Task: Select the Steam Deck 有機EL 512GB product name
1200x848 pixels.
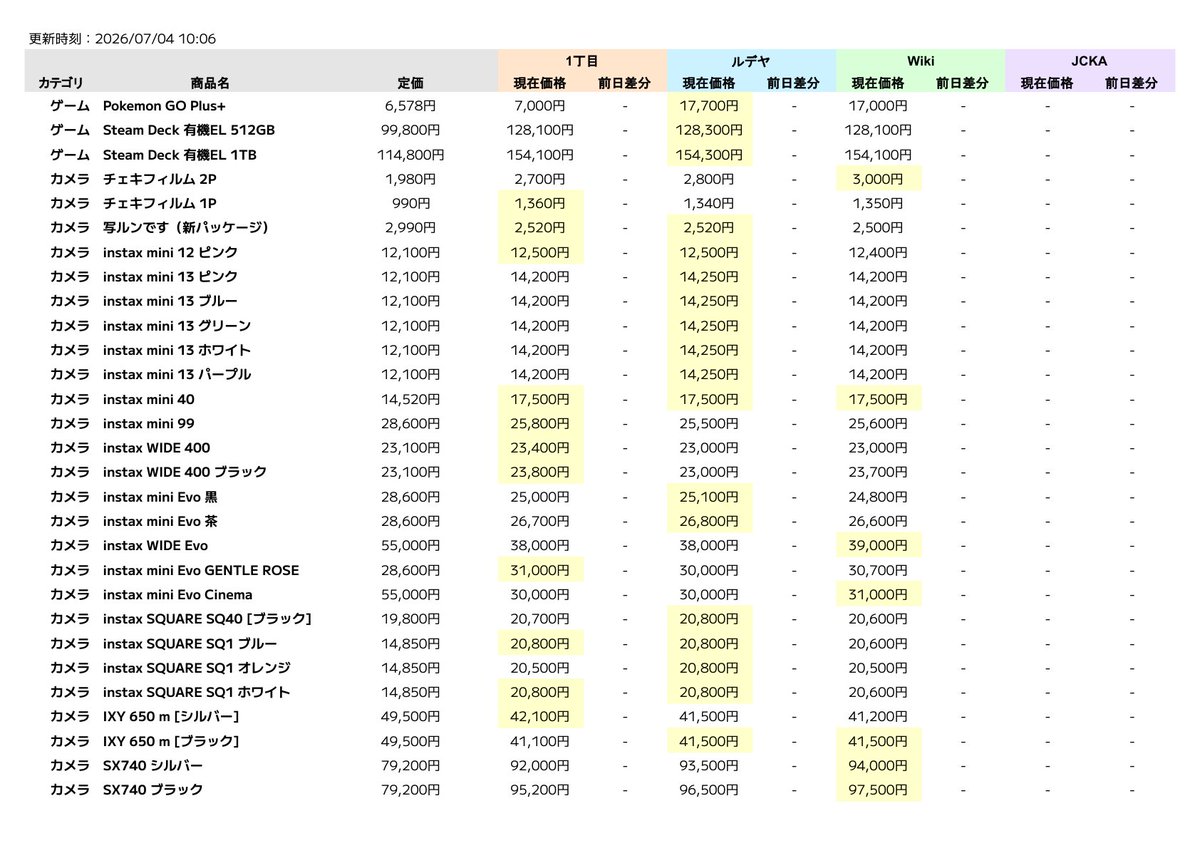Action: pos(189,130)
